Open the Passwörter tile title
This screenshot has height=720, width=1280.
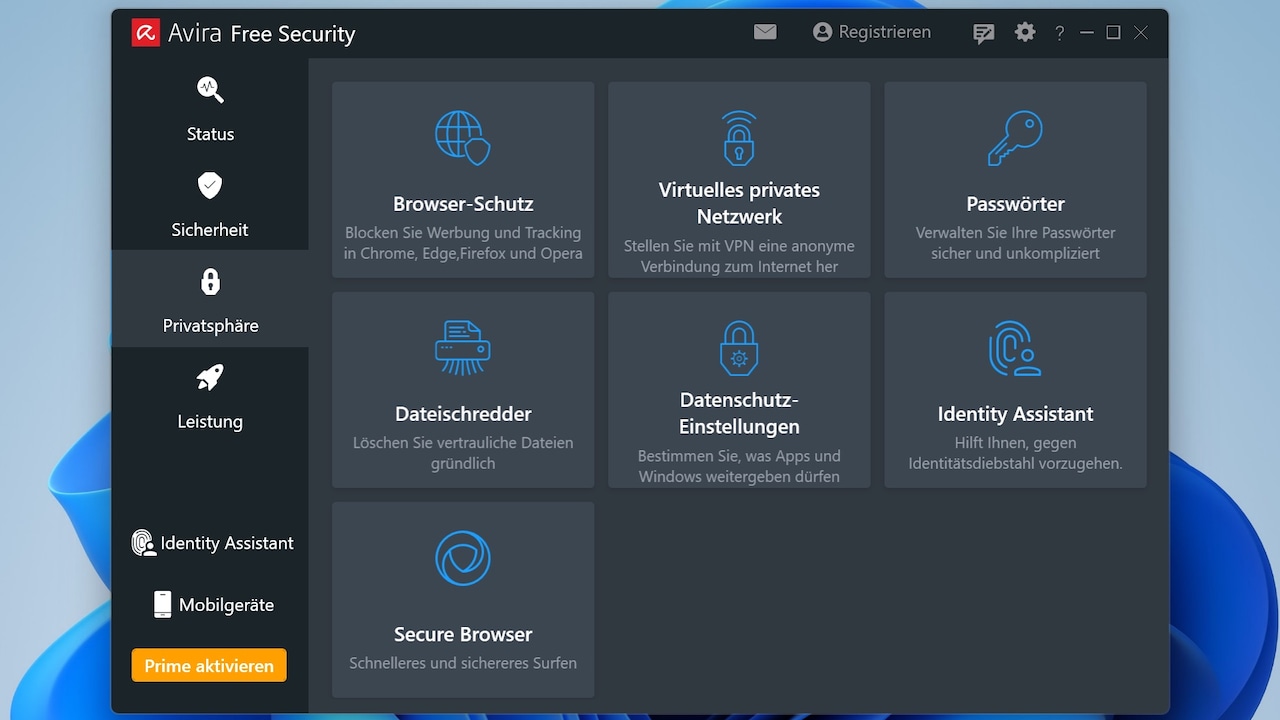click(x=1015, y=204)
